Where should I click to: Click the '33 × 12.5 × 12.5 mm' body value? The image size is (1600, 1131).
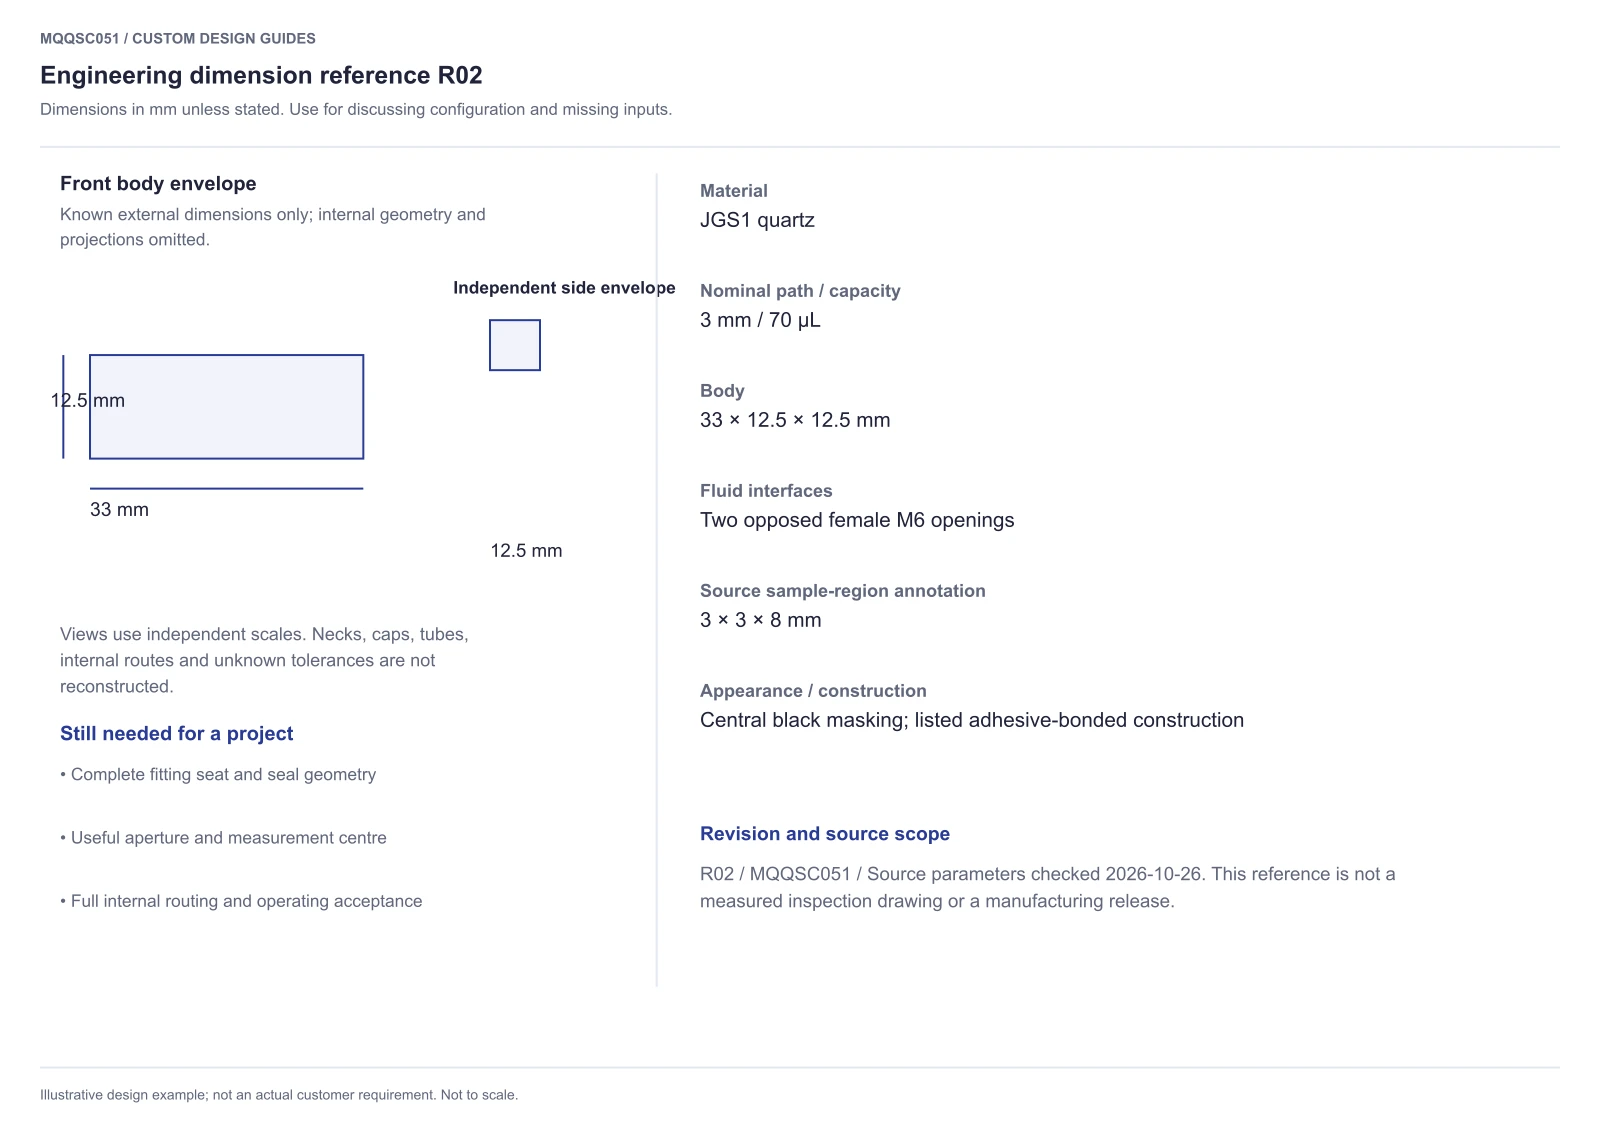(x=795, y=420)
